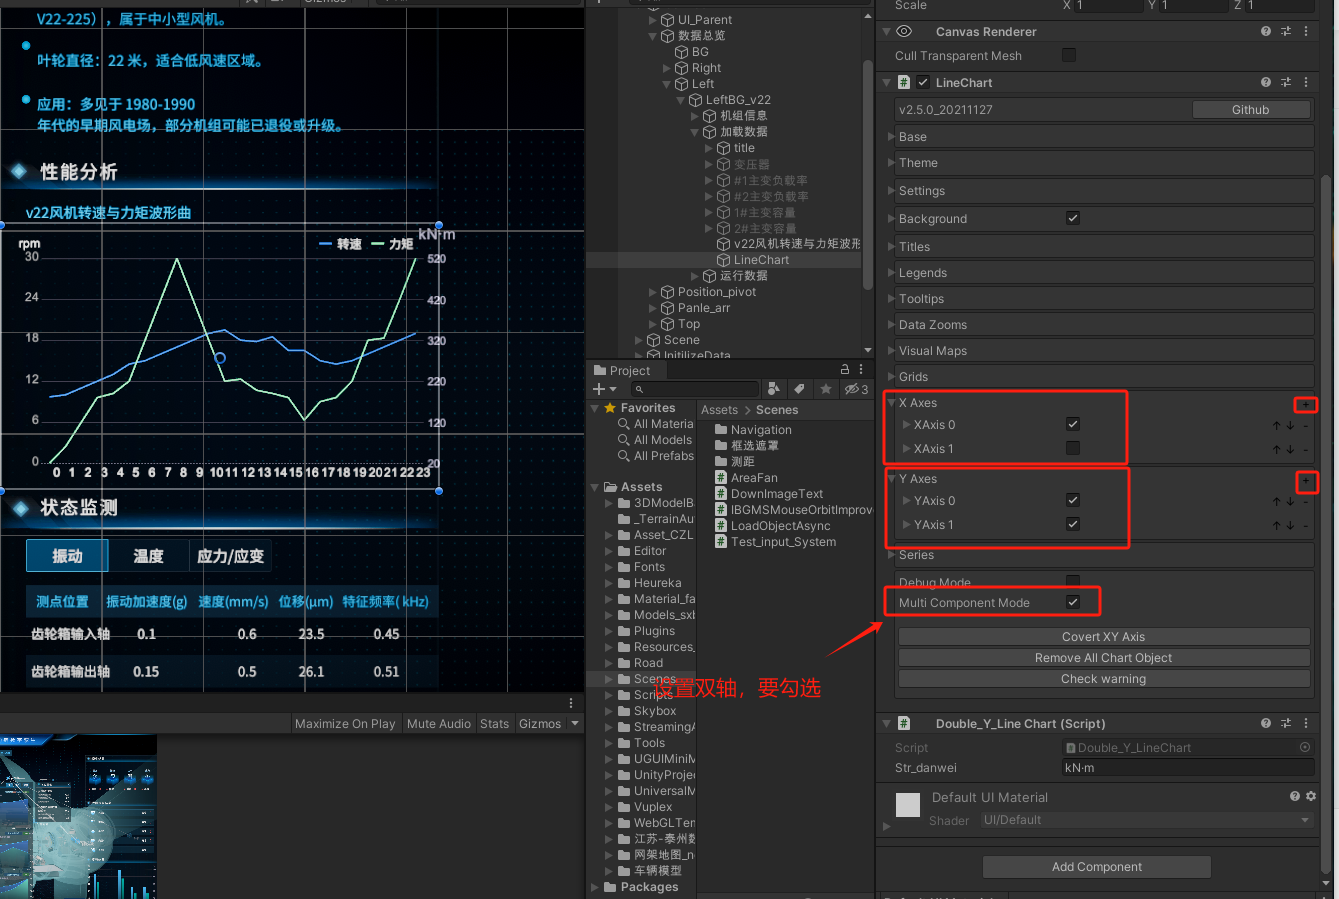Switch to the 温度 monitoring tab
The height and width of the screenshot is (899, 1339).
pyautogui.click(x=148, y=557)
